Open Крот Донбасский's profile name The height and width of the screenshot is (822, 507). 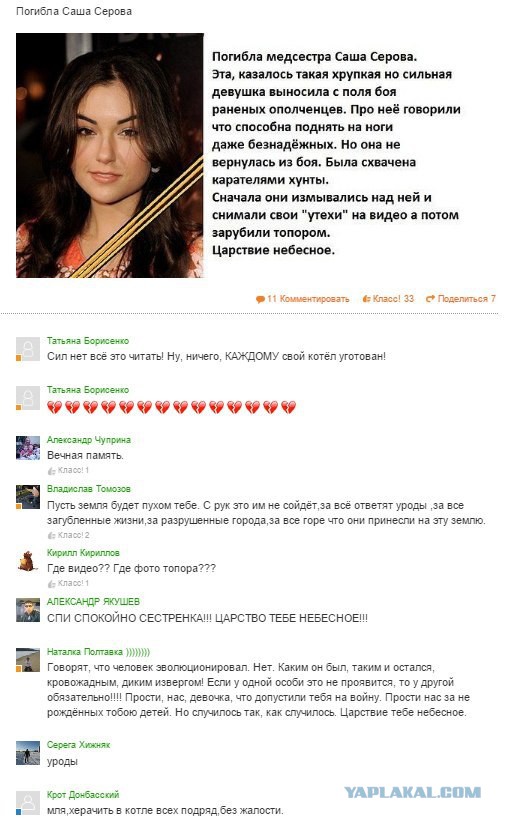click(x=83, y=795)
